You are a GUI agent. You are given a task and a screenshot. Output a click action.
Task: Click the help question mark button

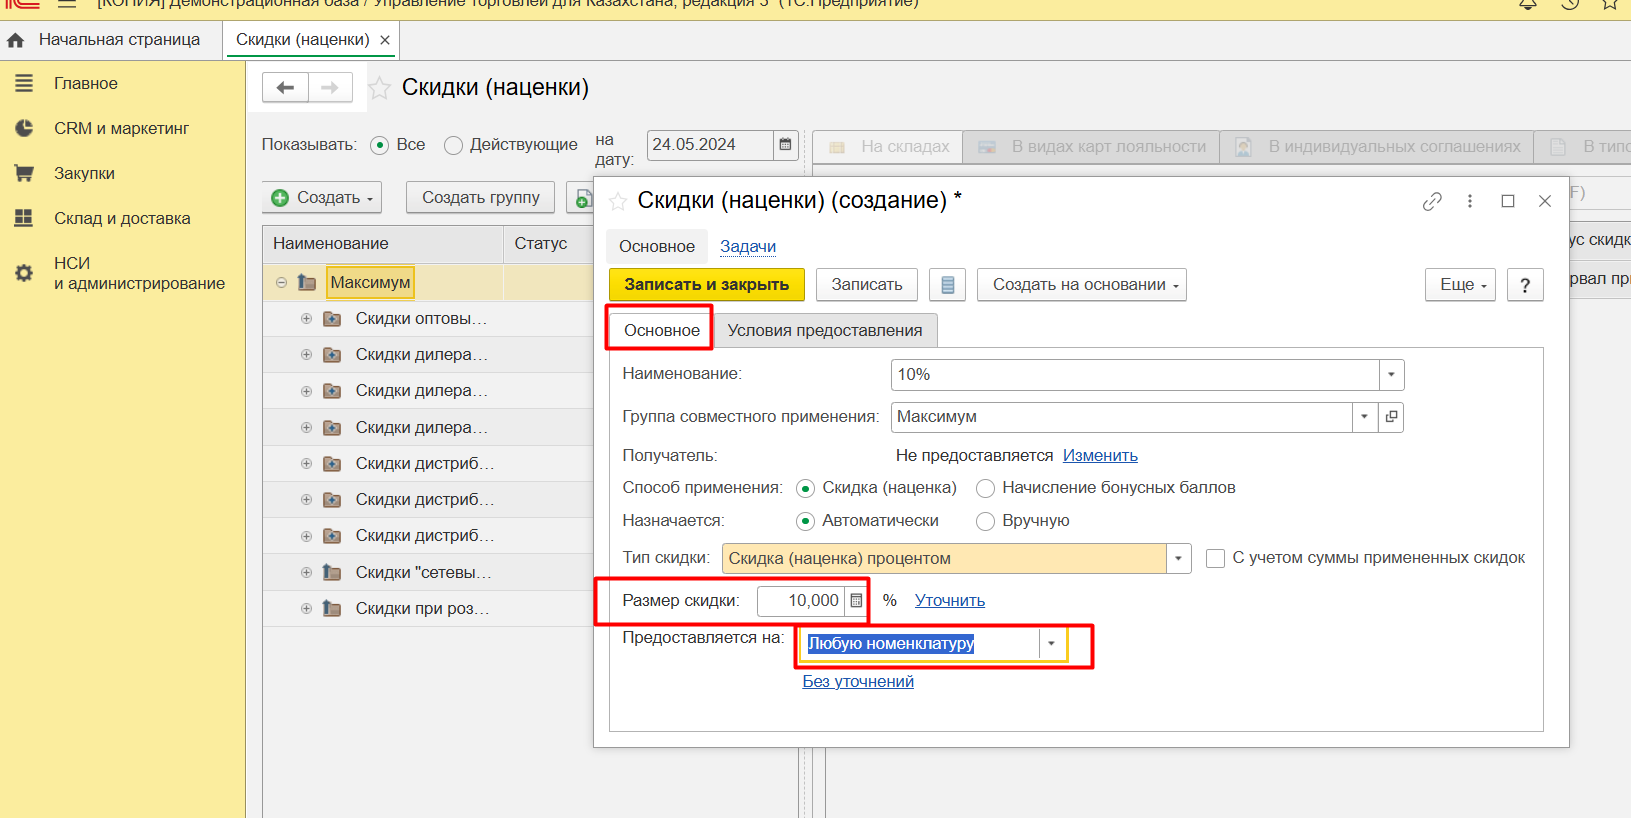(x=1524, y=285)
